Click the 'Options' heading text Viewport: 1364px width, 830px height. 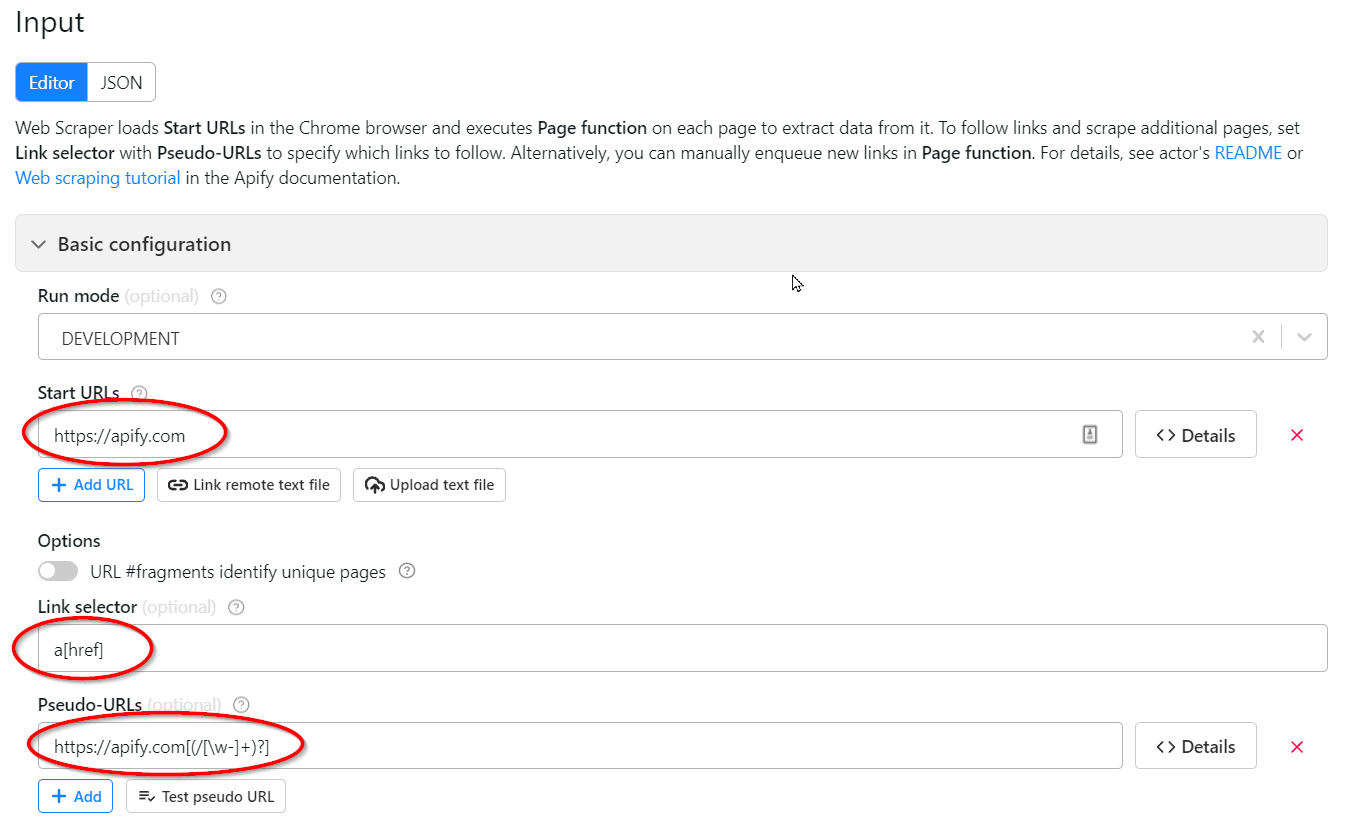[x=69, y=540]
